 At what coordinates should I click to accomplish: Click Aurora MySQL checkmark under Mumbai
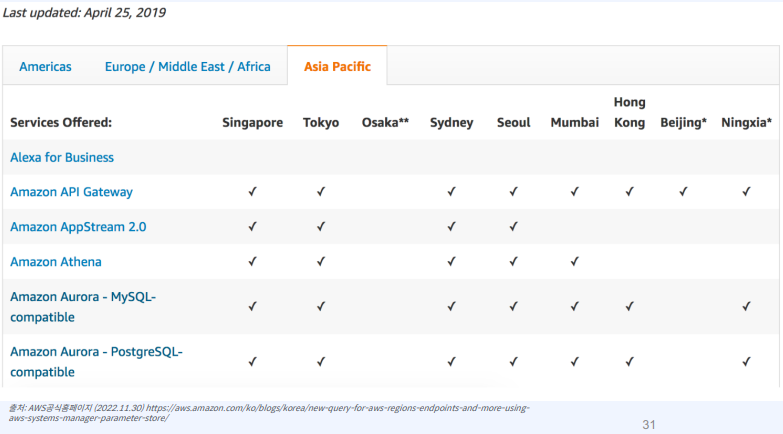pyautogui.click(x=575, y=306)
